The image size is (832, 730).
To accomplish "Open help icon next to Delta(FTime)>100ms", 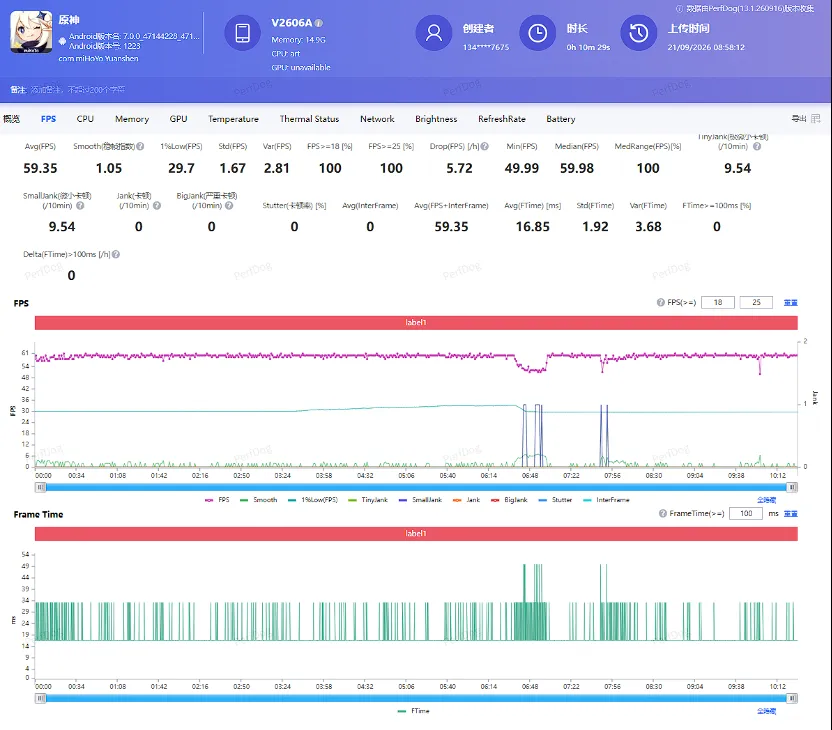I will (x=116, y=254).
